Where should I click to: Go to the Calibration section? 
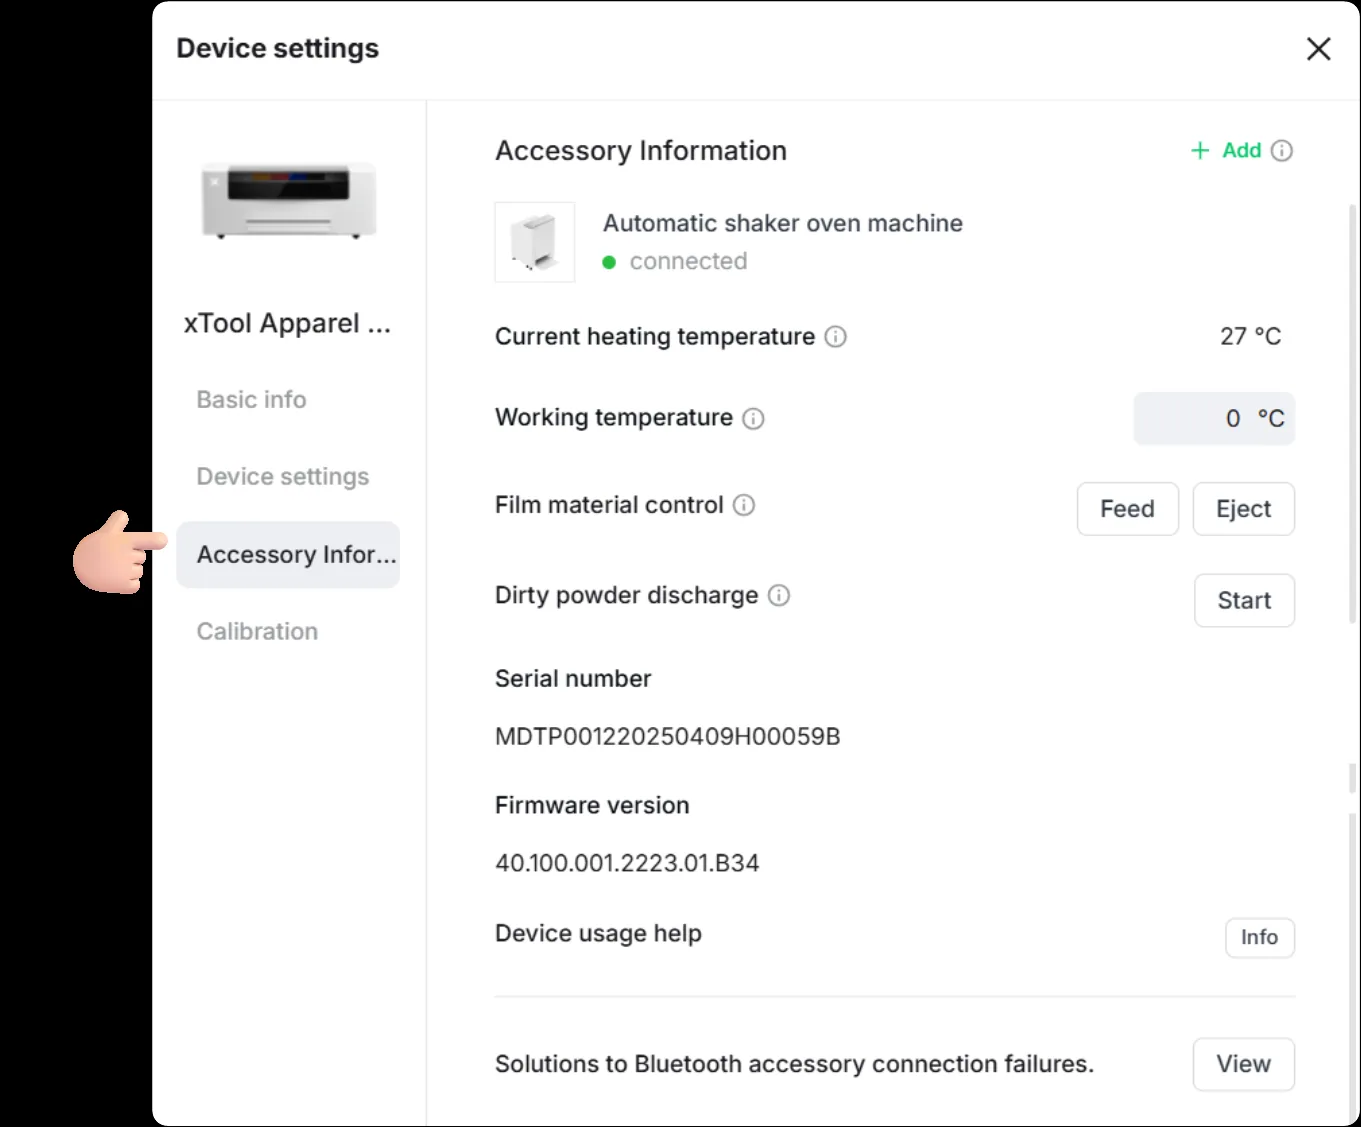tap(257, 632)
